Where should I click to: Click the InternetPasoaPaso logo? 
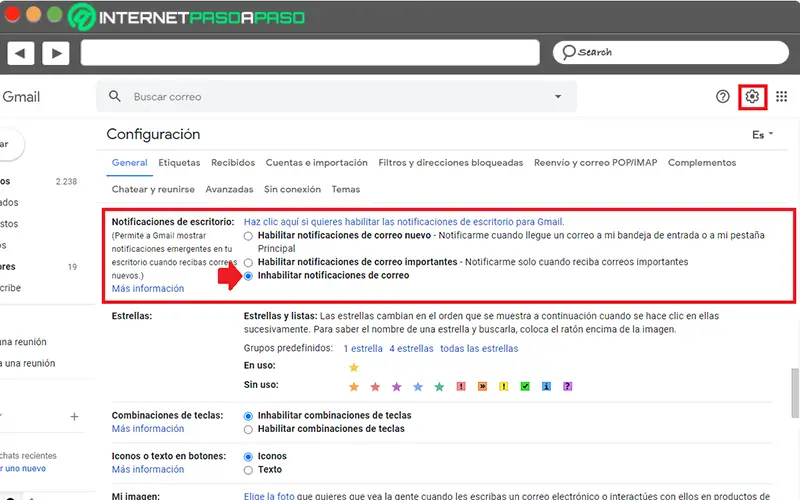tap(187, 17)
